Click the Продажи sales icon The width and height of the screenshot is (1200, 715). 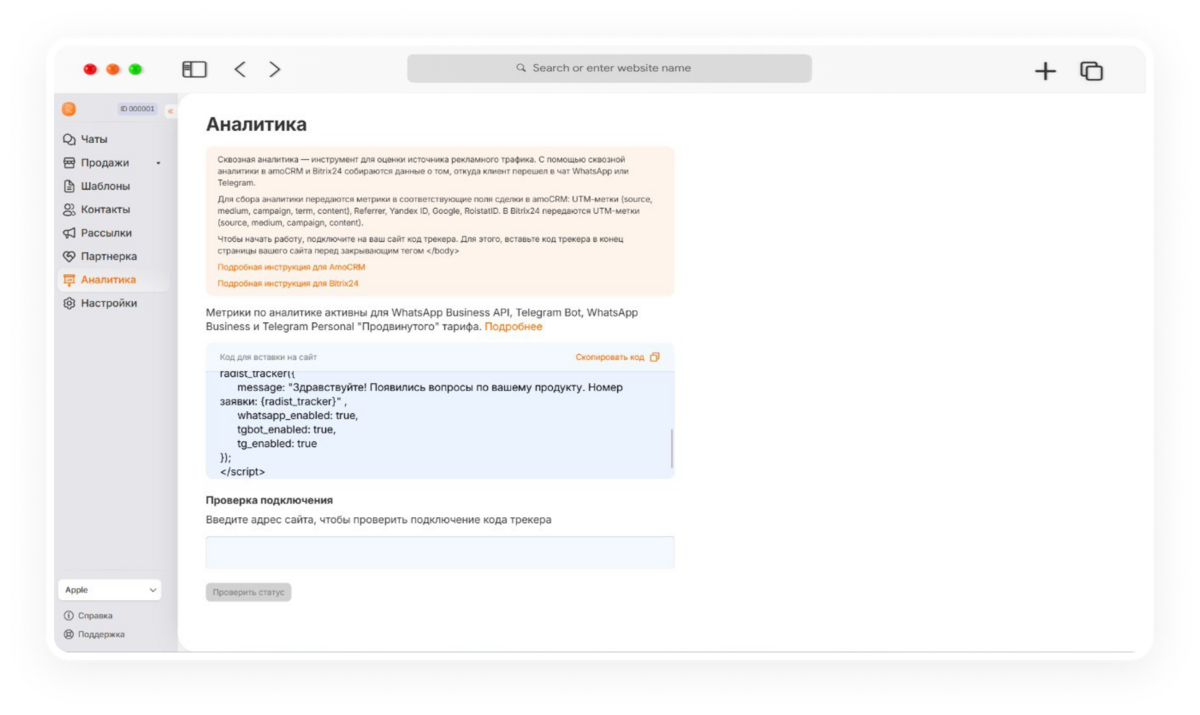(x=69, y=163)
